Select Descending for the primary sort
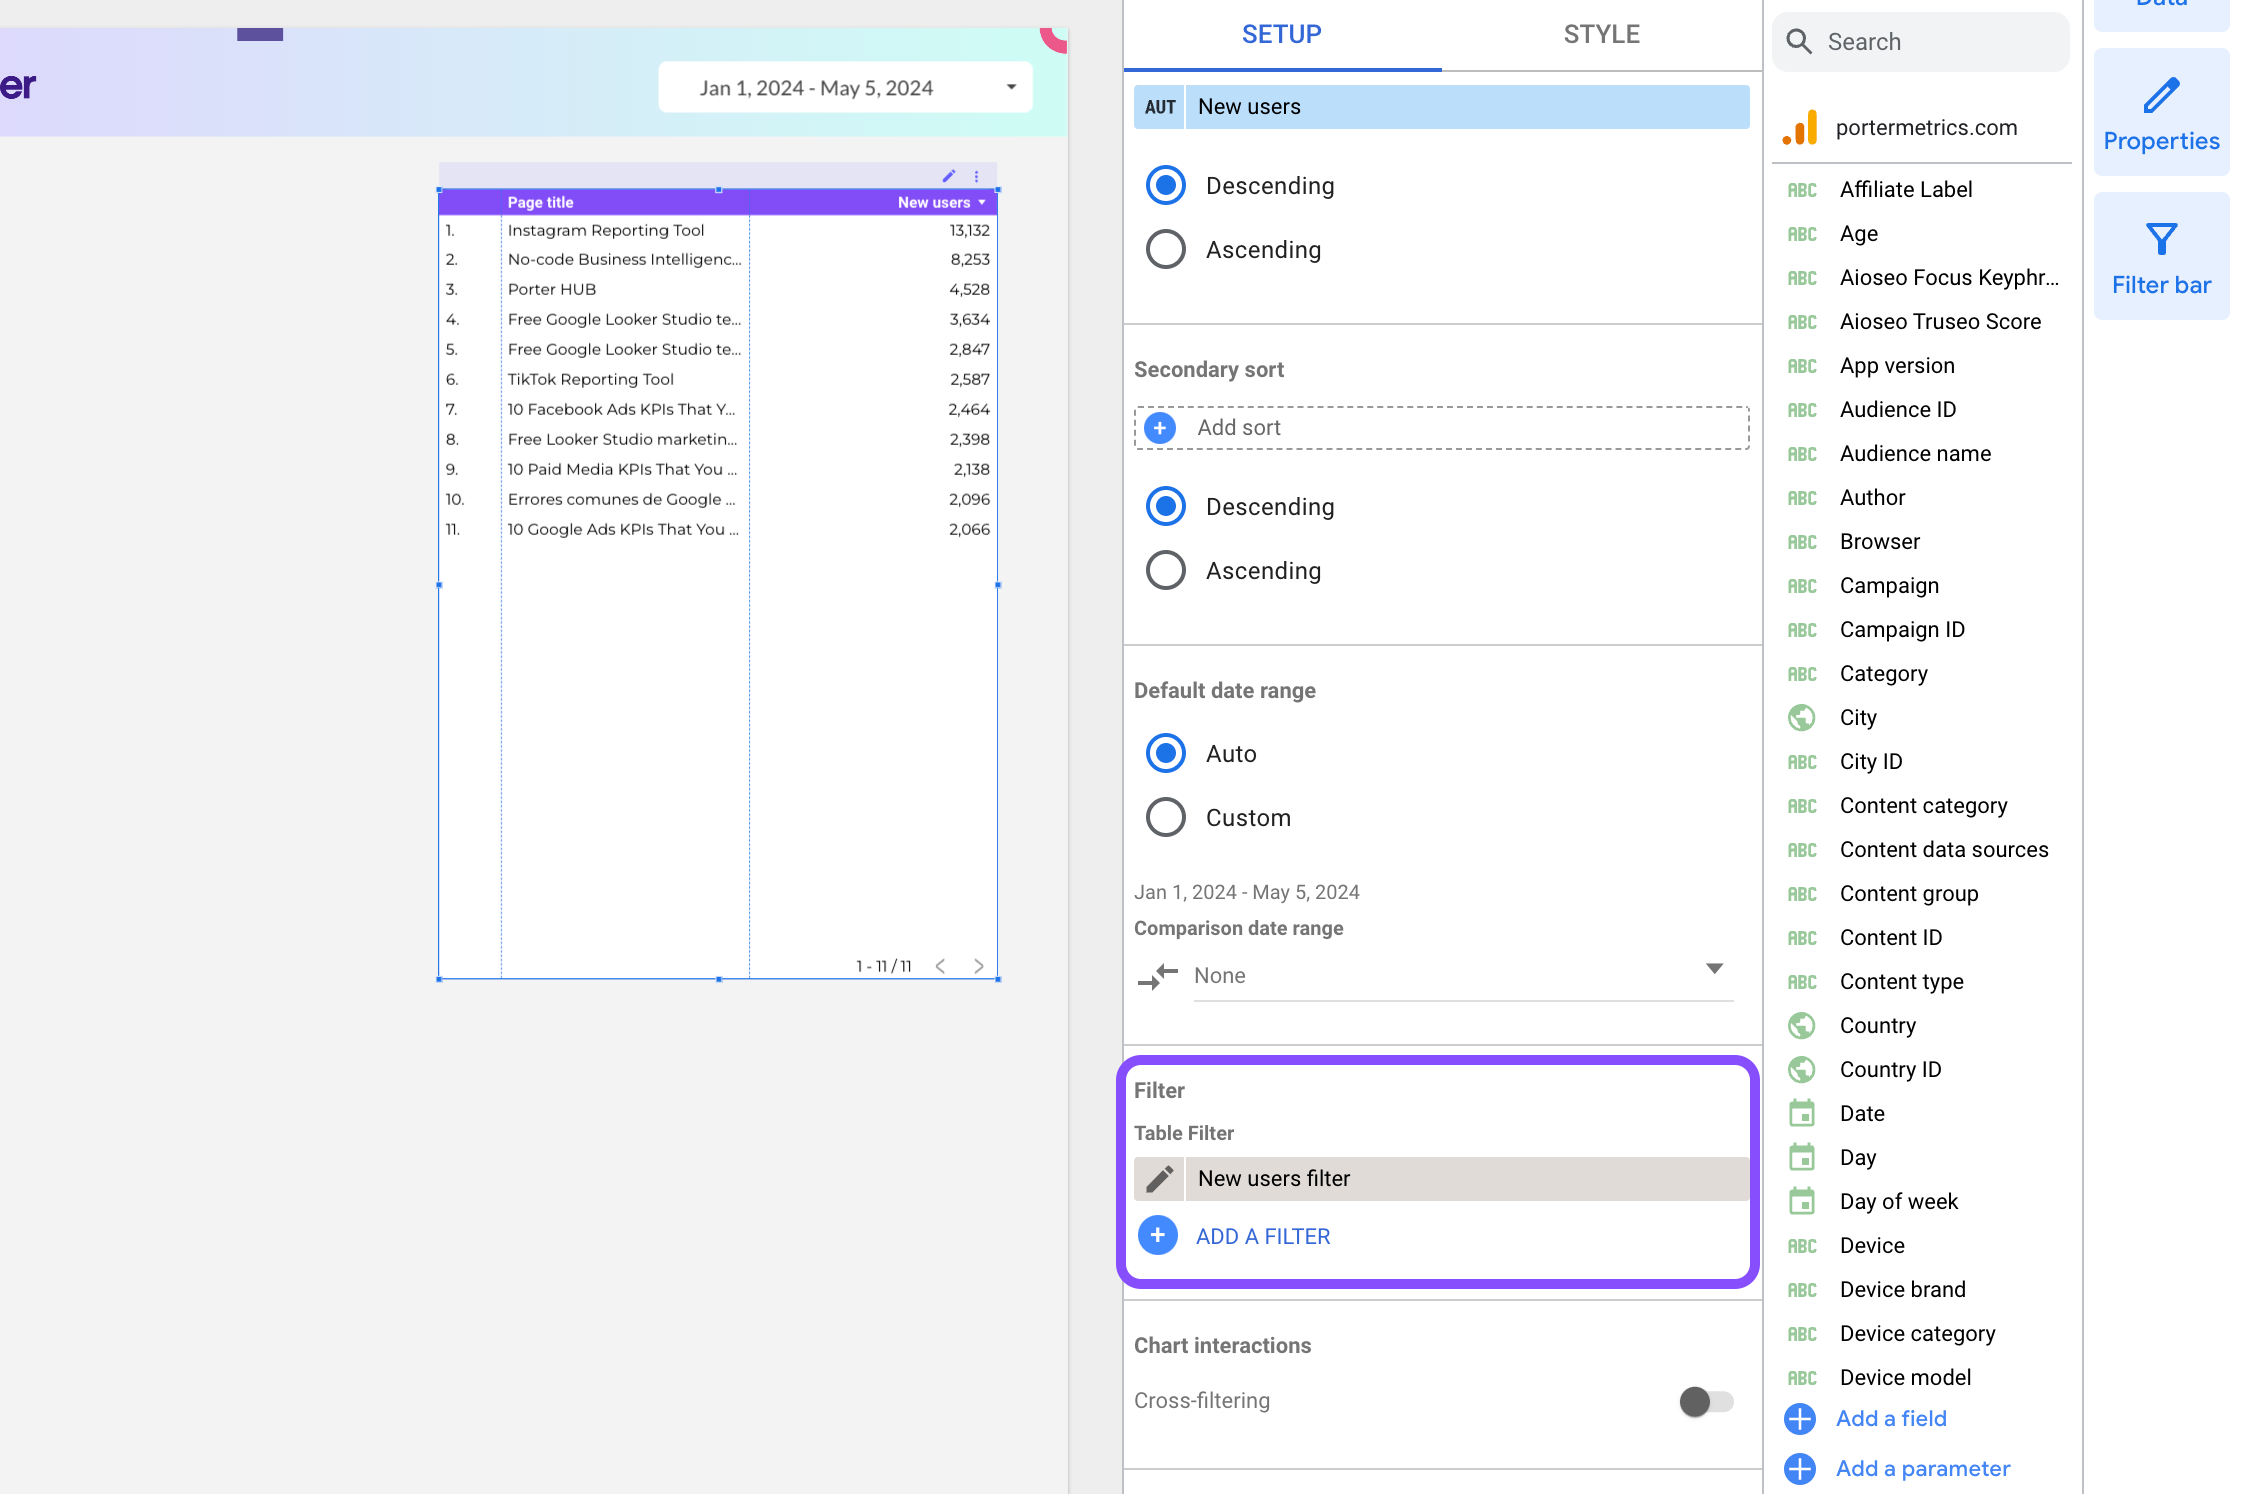Screen dimensions: 2242x1494 point(1166,186)
